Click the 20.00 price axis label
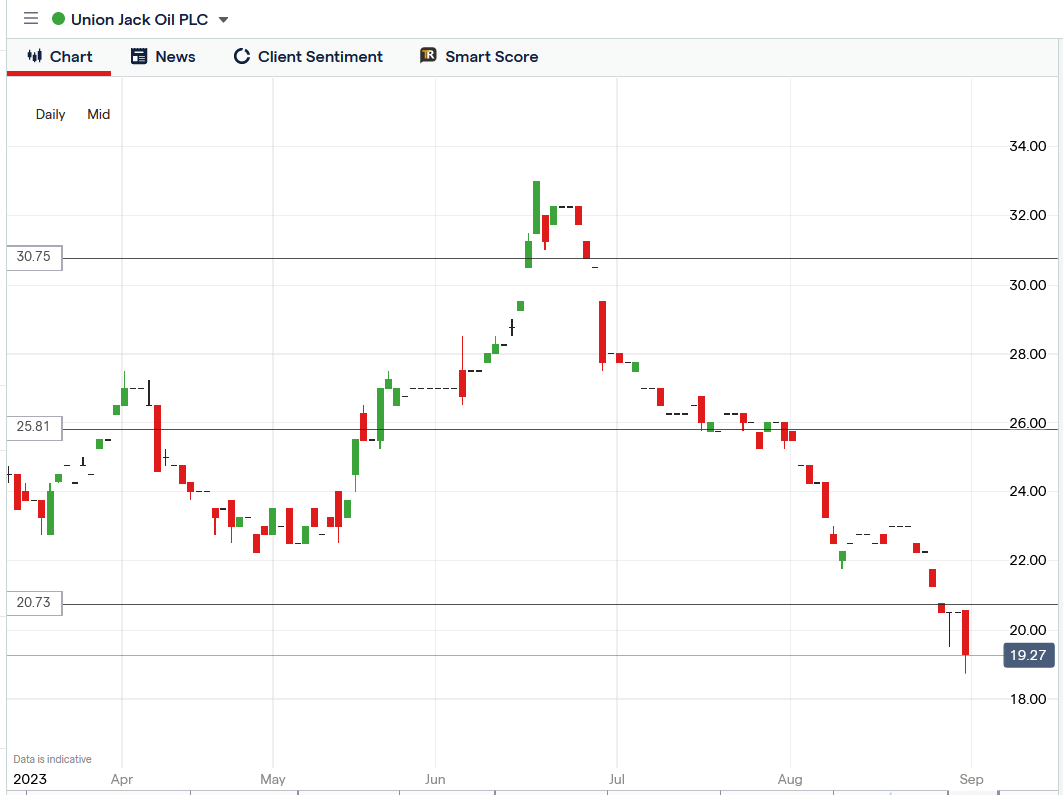 [1028, 630]
